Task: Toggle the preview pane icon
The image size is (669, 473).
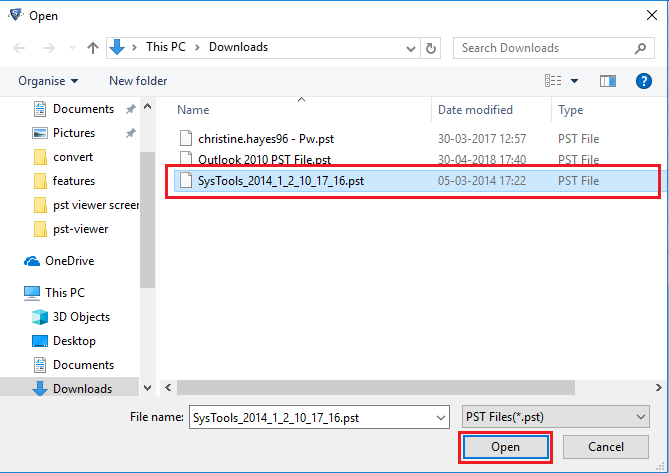Action: (x=608, y=81)
